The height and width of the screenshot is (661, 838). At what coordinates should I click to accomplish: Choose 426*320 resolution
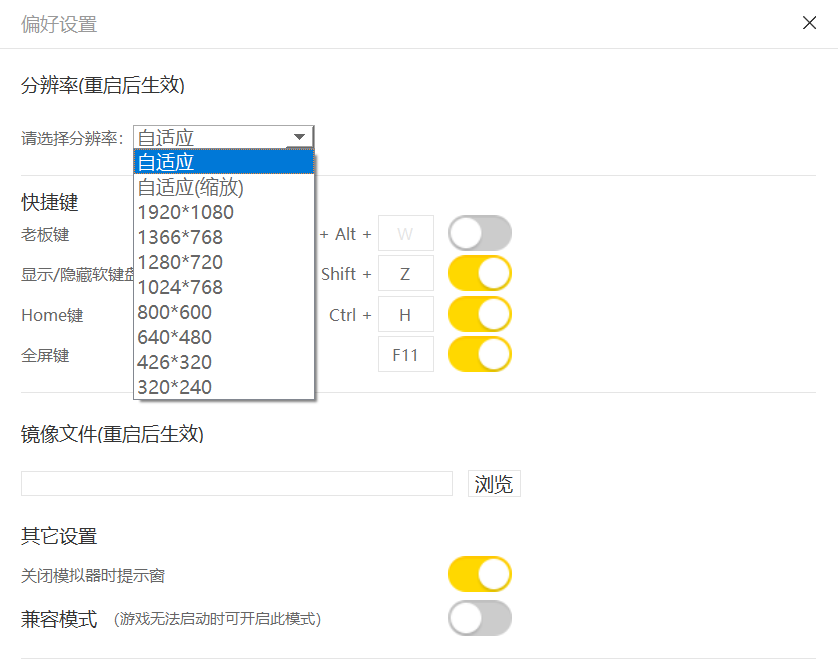[223, 362]
